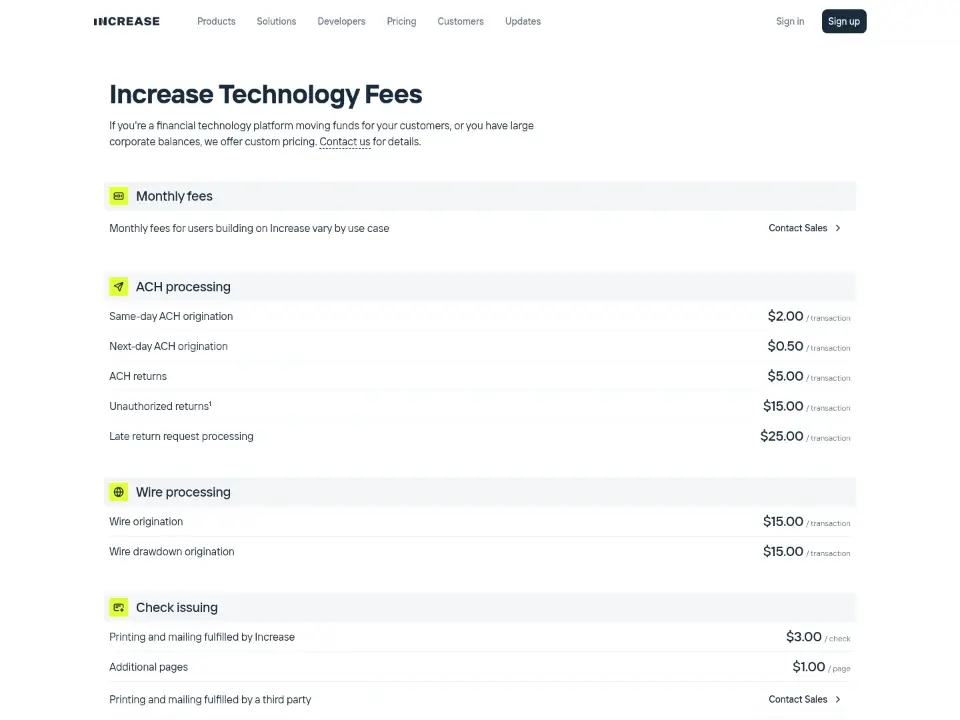Screen dimensions: 960x720
Task: Click the ACH processing paper-plane icon
Action: pos(119,287)
